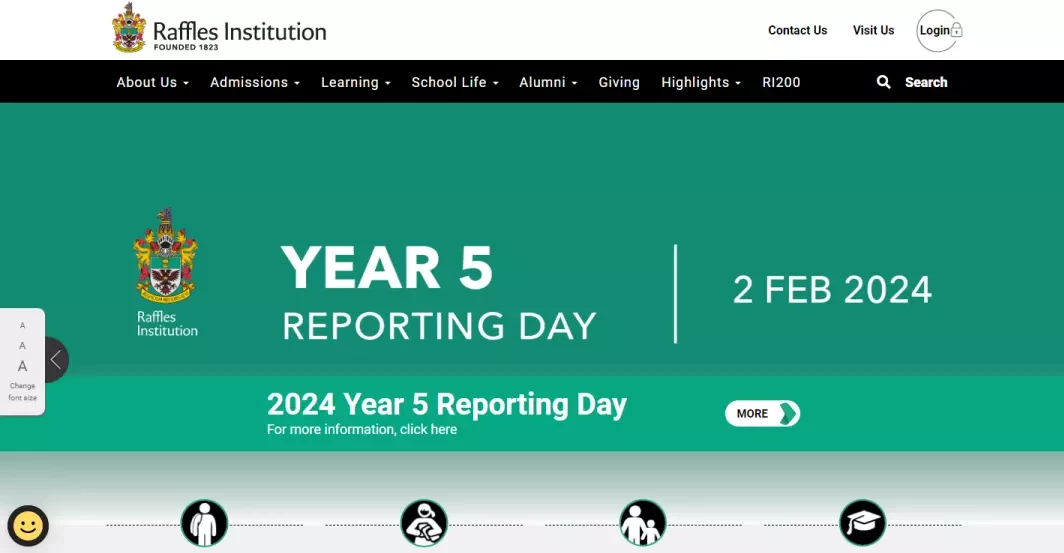Viewport: 1064px width, 553px height.
Task: Select the medium font size A
Action: pyautogui.click(x=22, y=345)
